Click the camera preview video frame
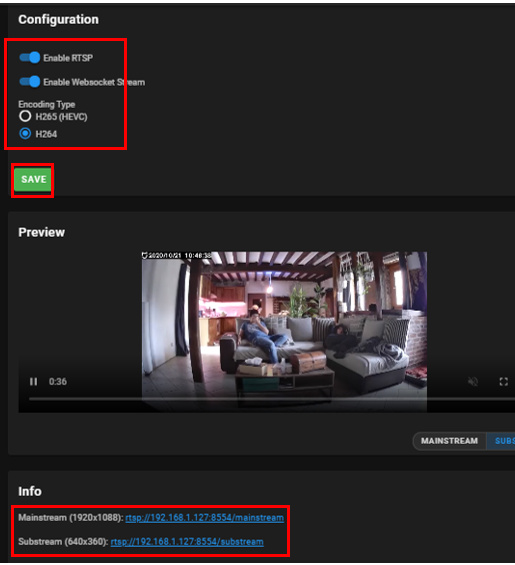 [x=284, y=332]
